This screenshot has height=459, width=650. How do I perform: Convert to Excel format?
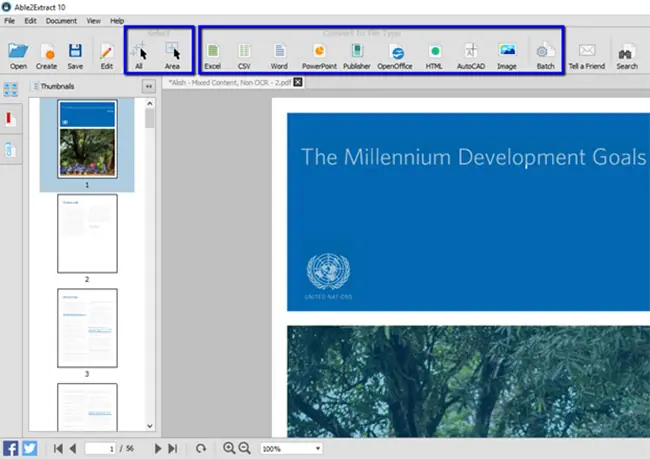pos(212,56)
